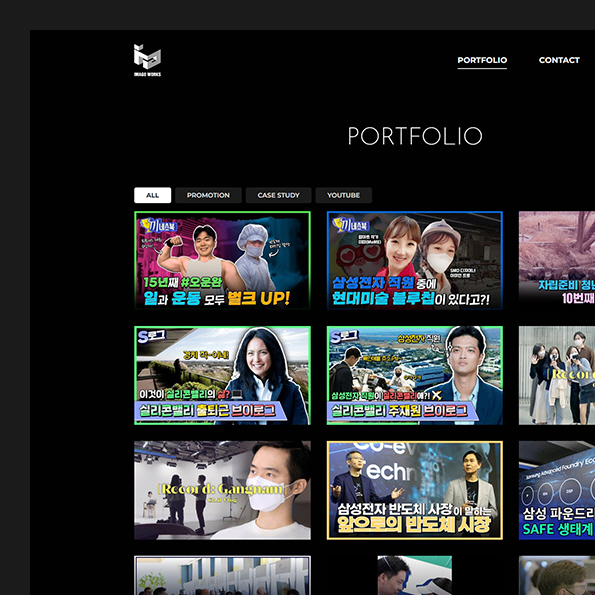
Task: Click the PORTFOLIO page heading
Action: (x=415, y=136)
